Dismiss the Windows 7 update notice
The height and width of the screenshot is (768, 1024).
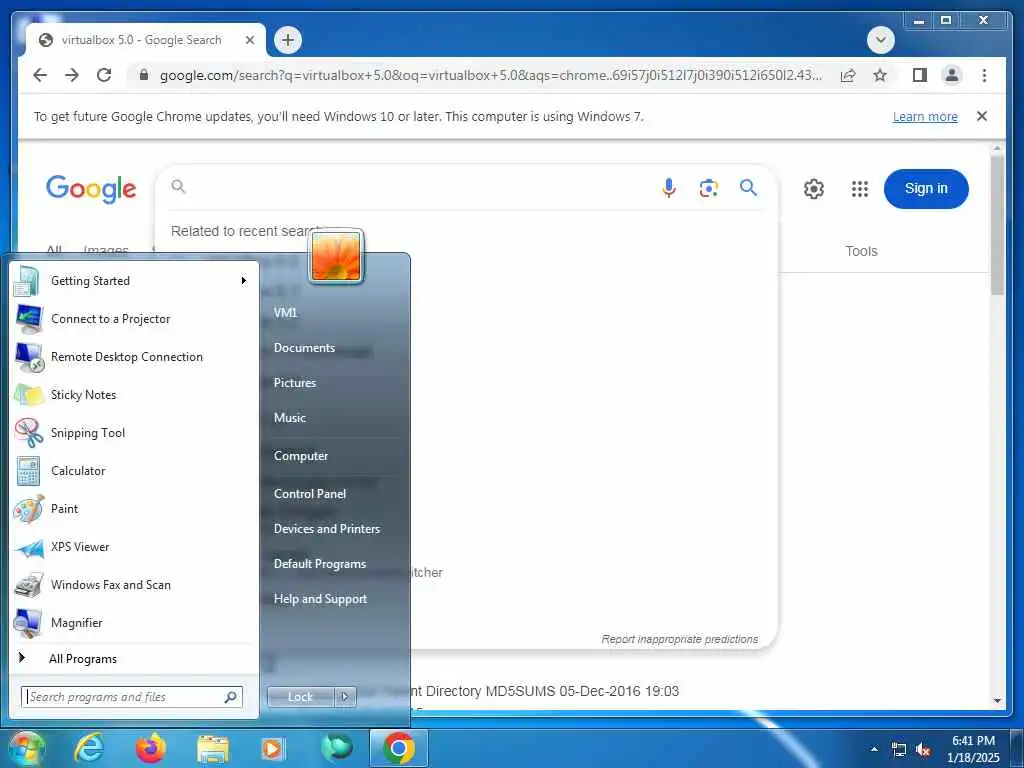click(982, 116)
